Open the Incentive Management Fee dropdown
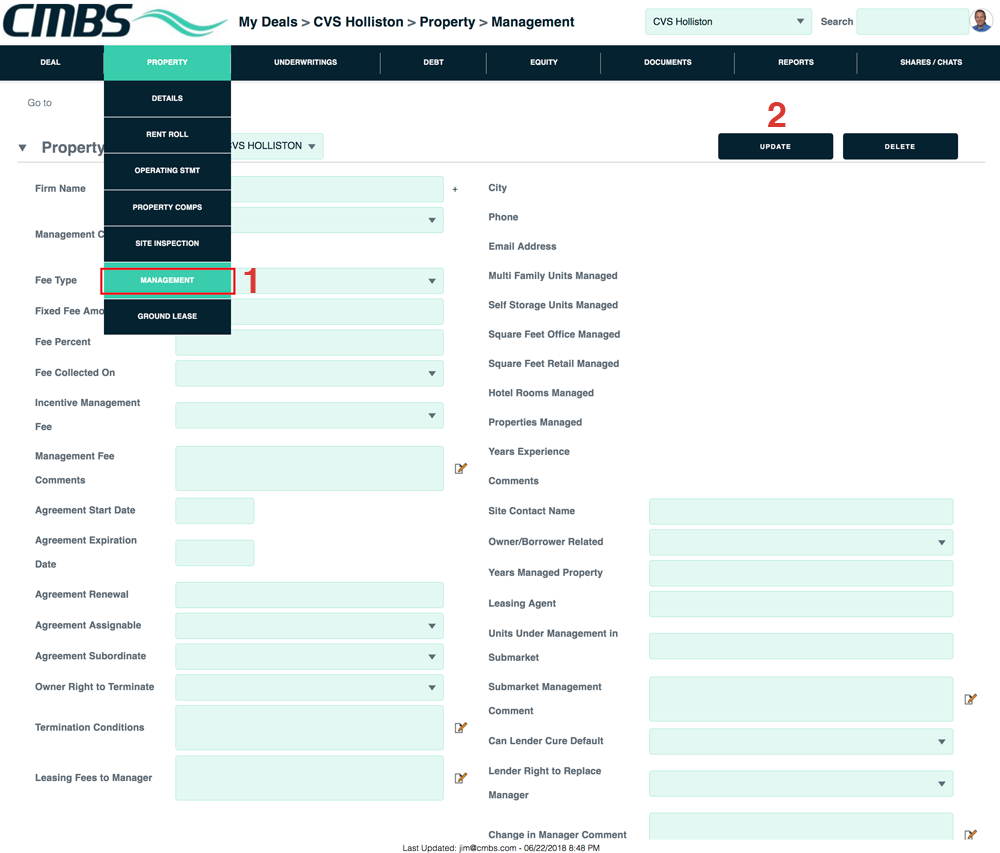This screenshot has height=853, width=1000. [309, 416]
